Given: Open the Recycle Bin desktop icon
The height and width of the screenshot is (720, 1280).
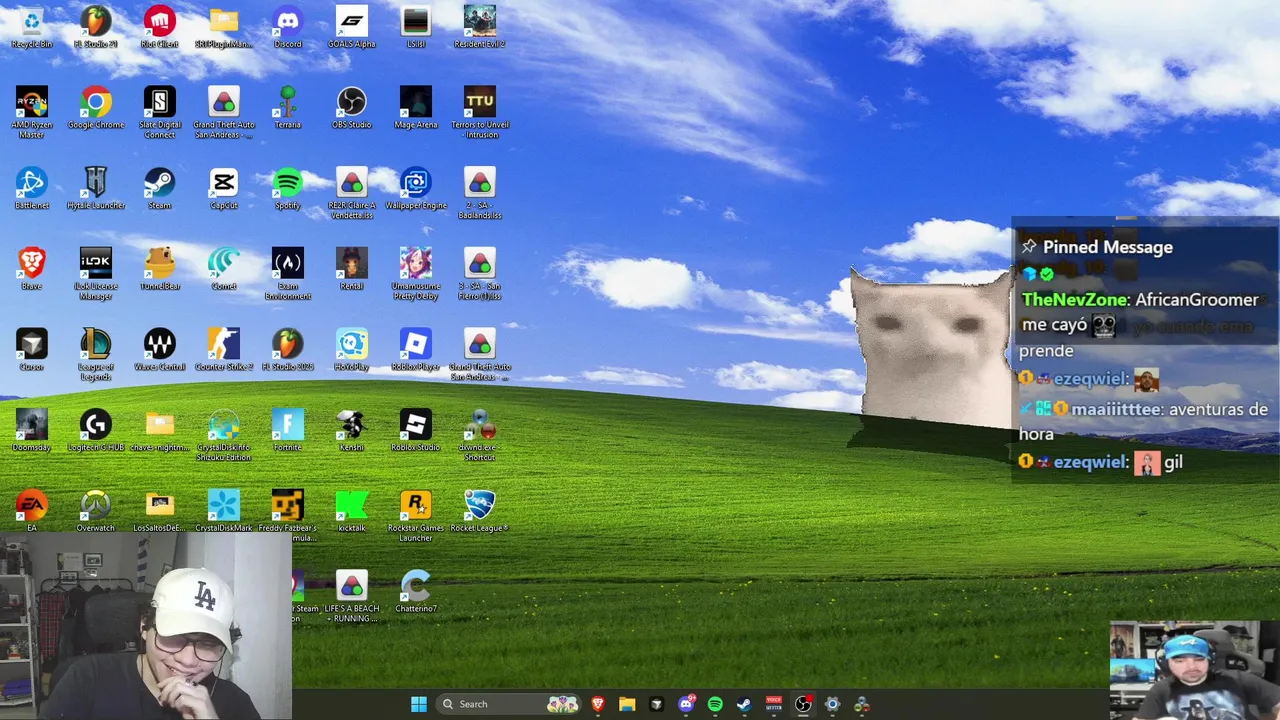Looking at the screenshot, I should [32, 26].
